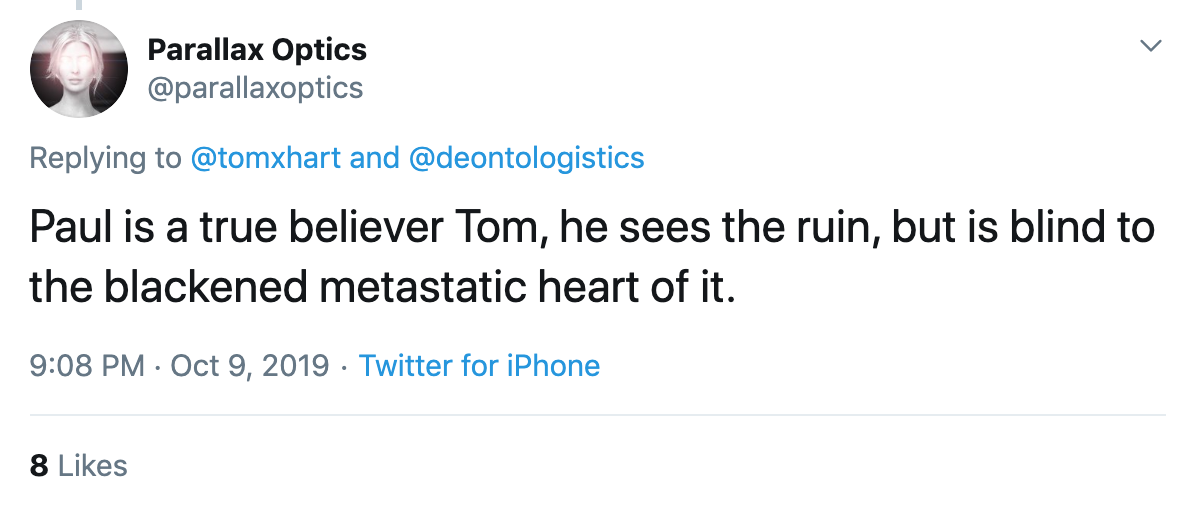The height and width of the screenshot is (512, 1196).
Task: Open the Parallax Optics display name
Action: coord(257,49)
